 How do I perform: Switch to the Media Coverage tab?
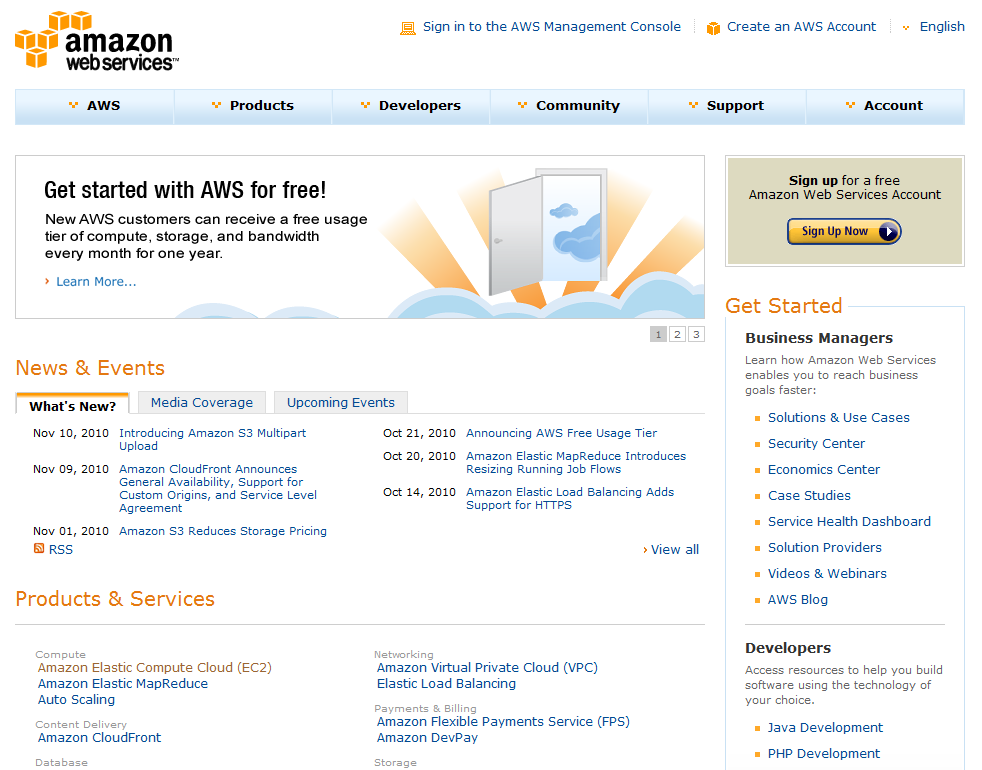click(202, 402)
